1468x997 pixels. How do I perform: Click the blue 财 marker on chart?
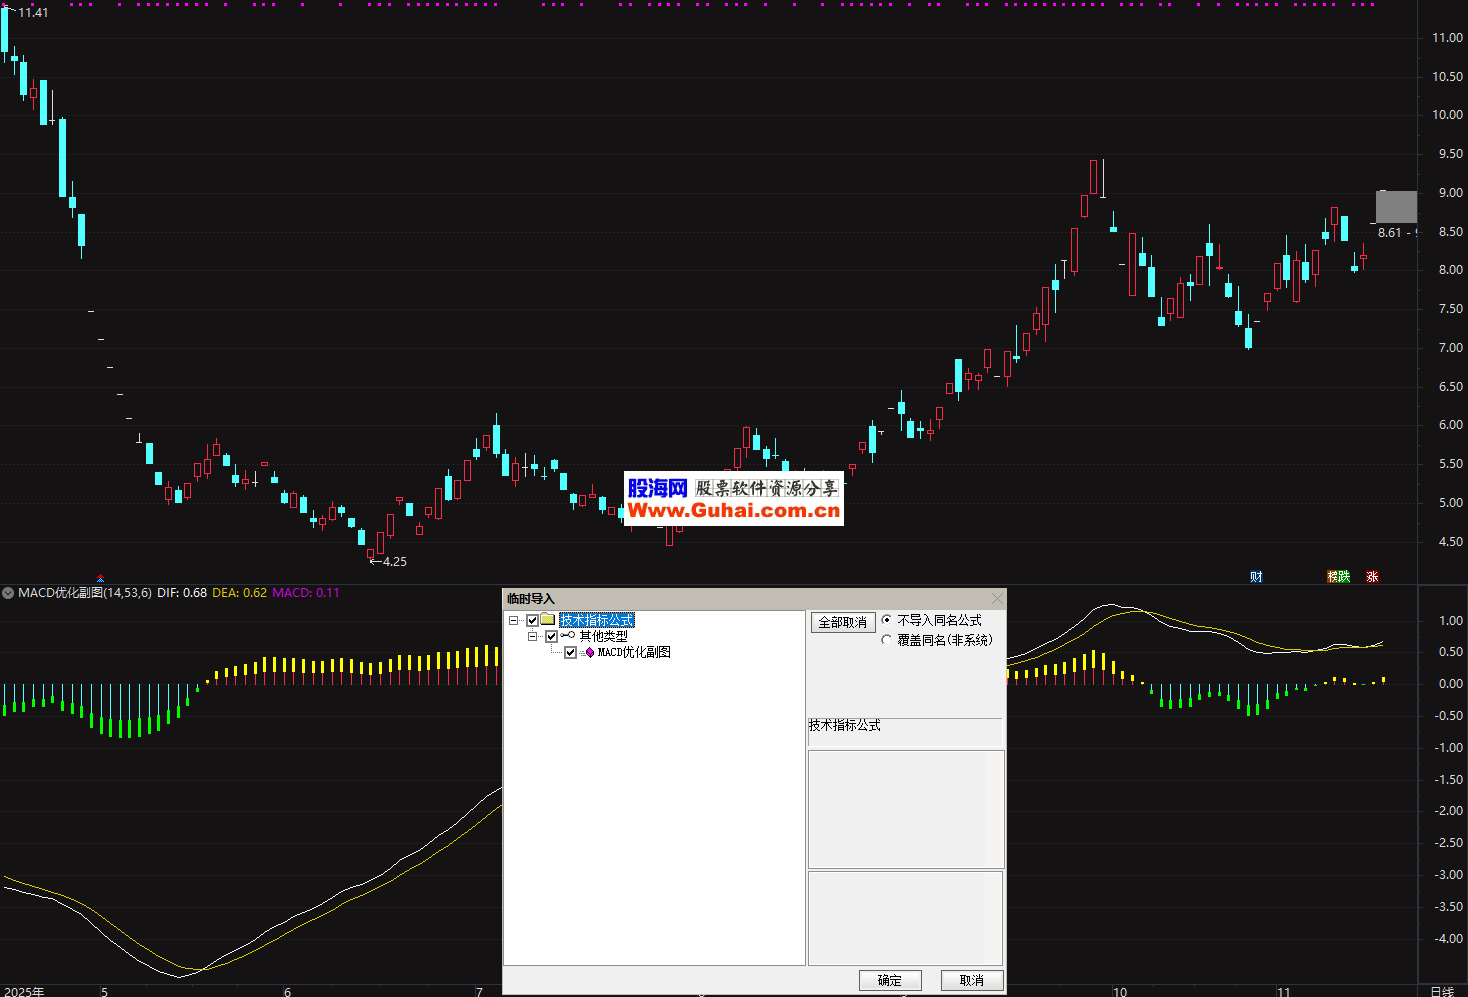click(1256, 576)
